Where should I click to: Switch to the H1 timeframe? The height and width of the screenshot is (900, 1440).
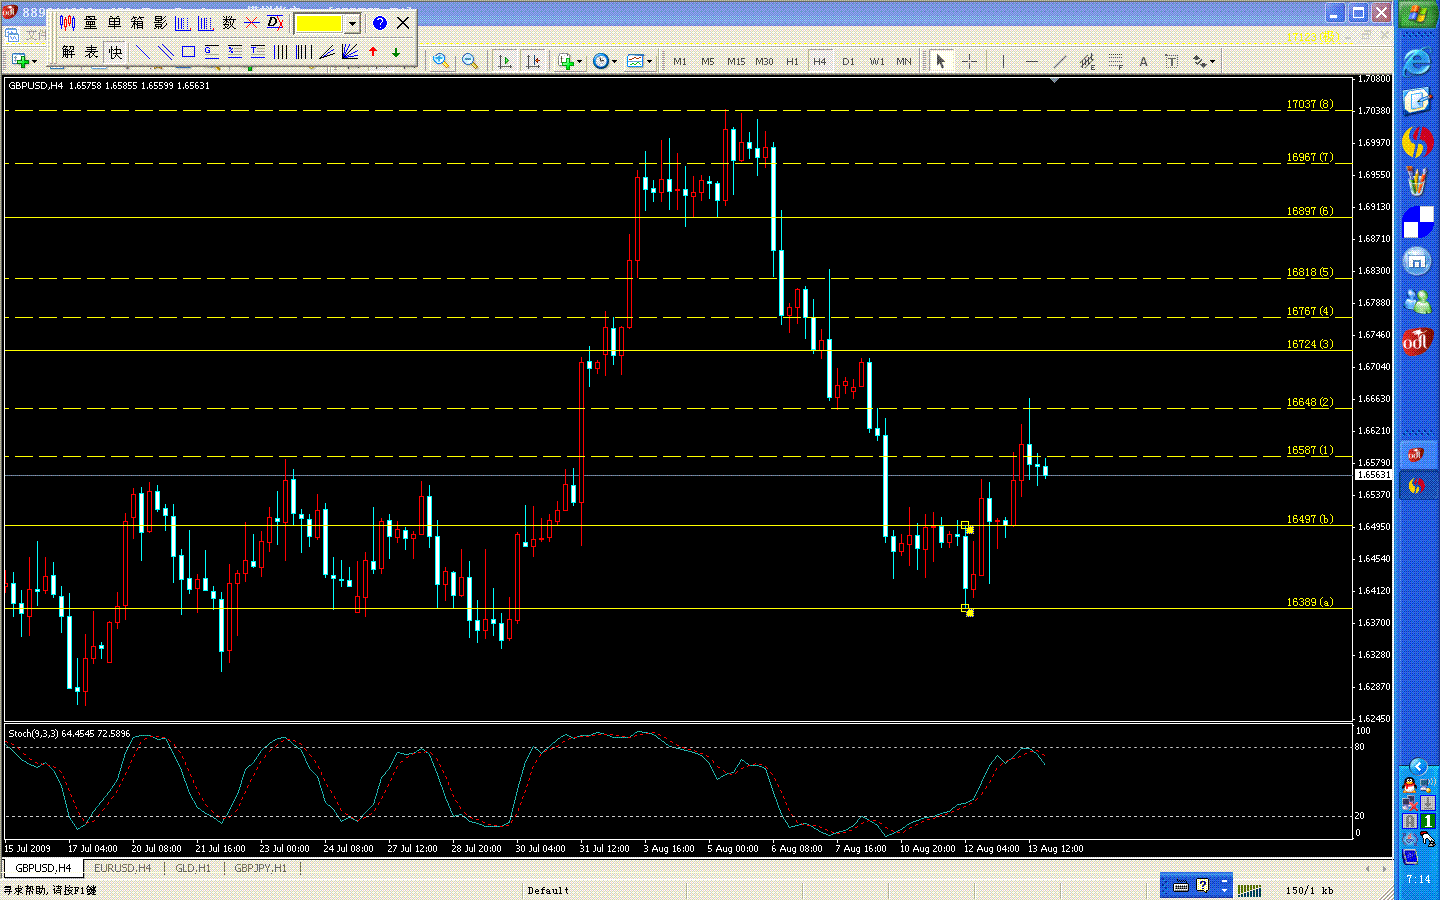792,62
